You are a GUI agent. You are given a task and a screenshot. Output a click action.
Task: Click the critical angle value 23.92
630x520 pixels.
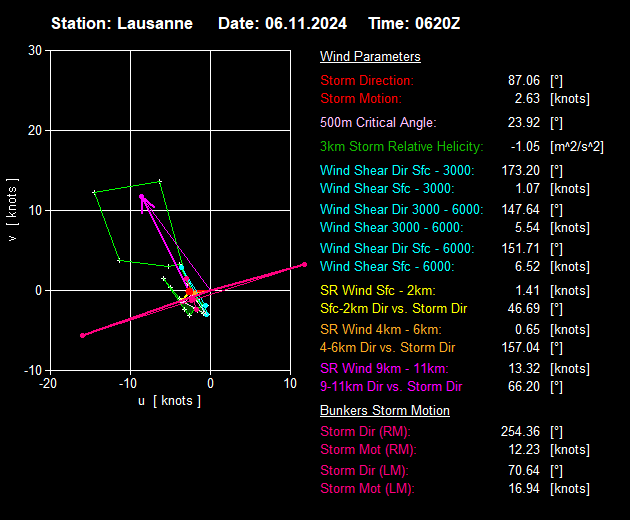click(524, 122)
